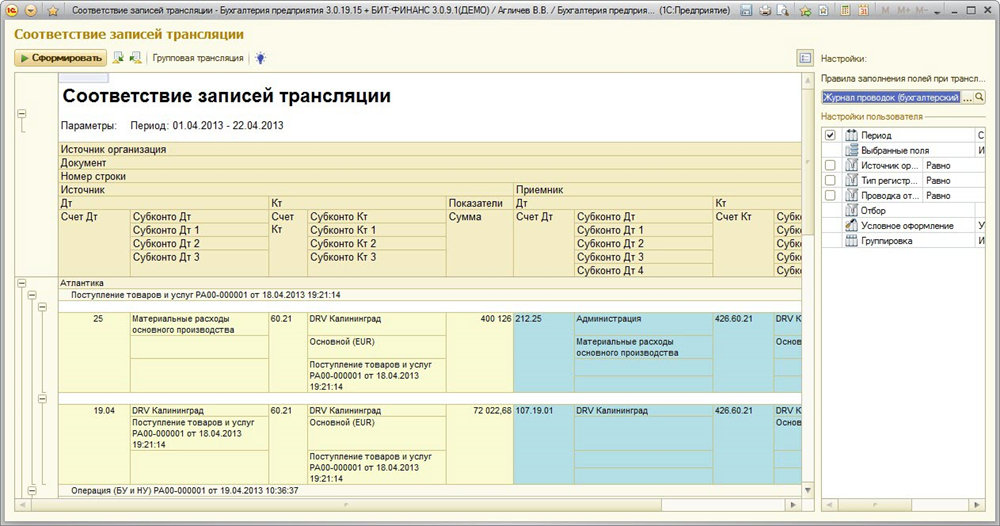Click the printer icon in title bar
1000x526 pixels.
coord(764,10)
